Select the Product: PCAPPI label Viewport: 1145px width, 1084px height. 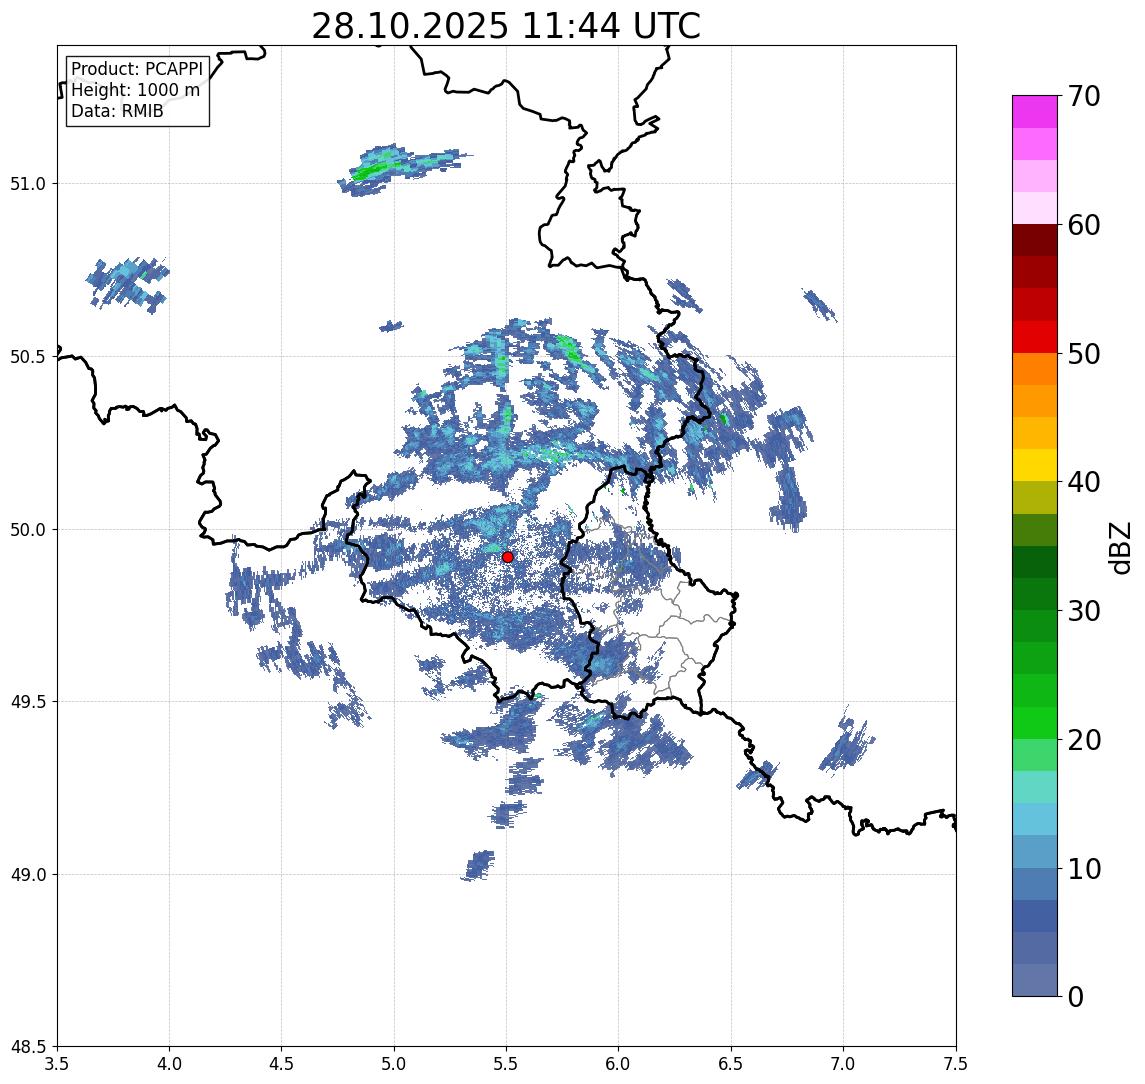(x=137, y=69)
